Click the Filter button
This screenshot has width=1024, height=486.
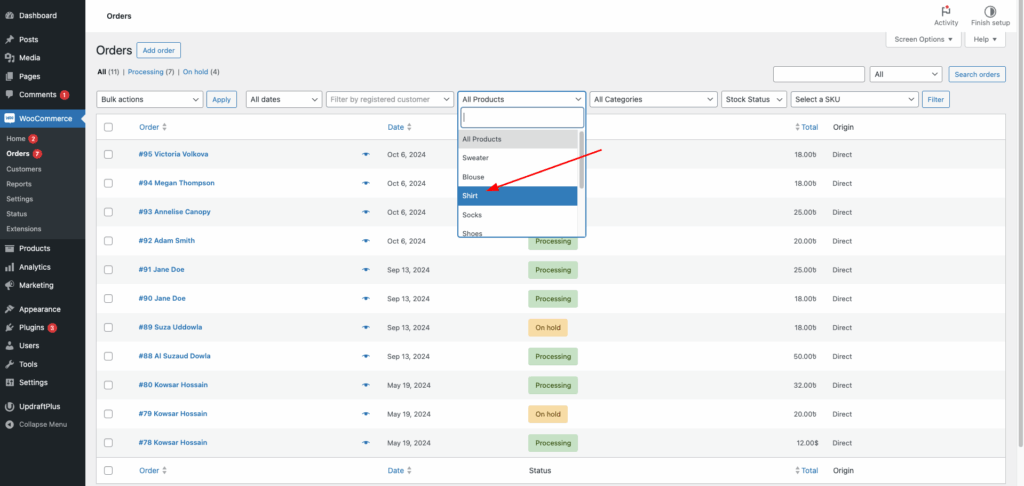936,99
